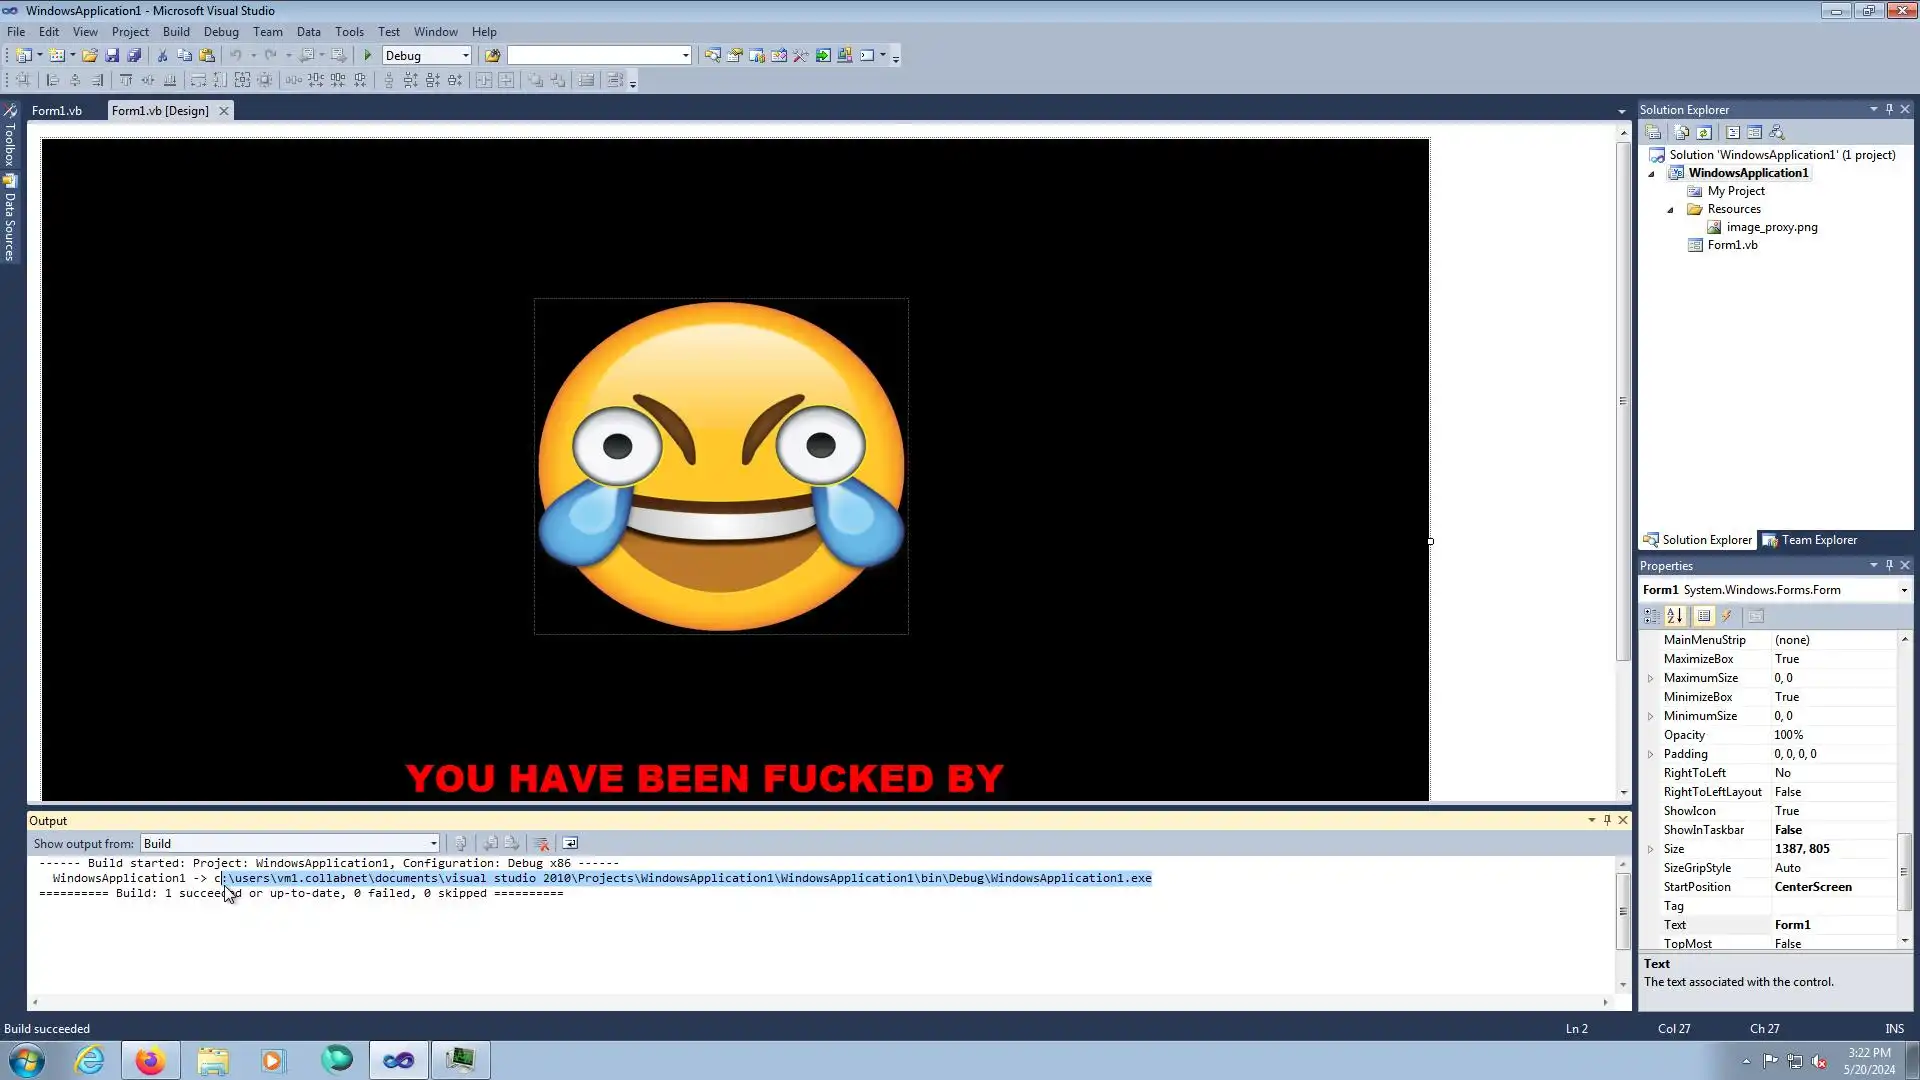This screenshot has height=1080, width=1920.
Task: Open the Debug configuration dropdown
Action: tap(465, 56)
